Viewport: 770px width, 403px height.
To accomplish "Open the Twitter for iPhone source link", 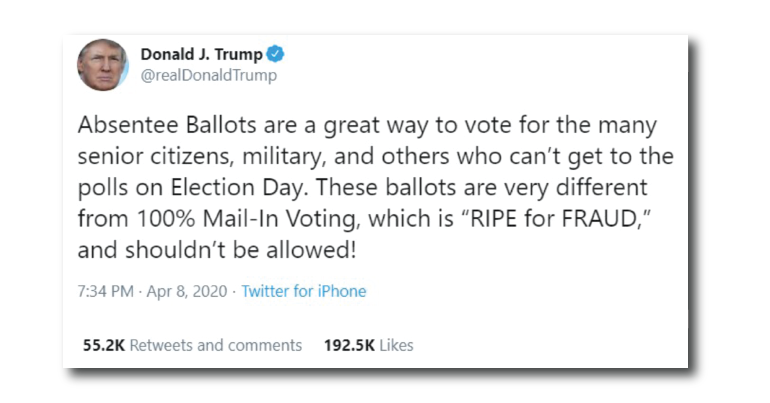I will point(304,292).
